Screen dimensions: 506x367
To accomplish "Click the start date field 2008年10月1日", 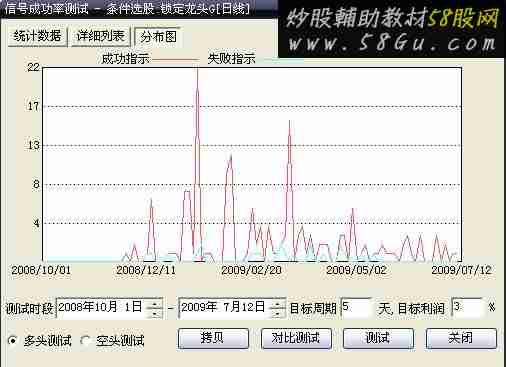I will pos(103,308).
